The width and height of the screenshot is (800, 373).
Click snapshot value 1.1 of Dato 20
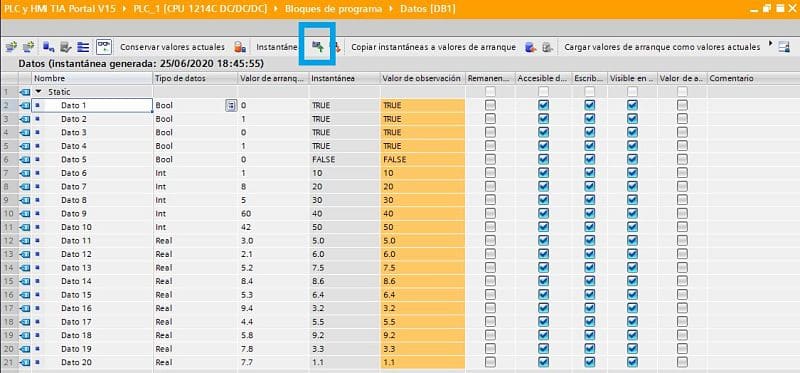tap(344, 362)
